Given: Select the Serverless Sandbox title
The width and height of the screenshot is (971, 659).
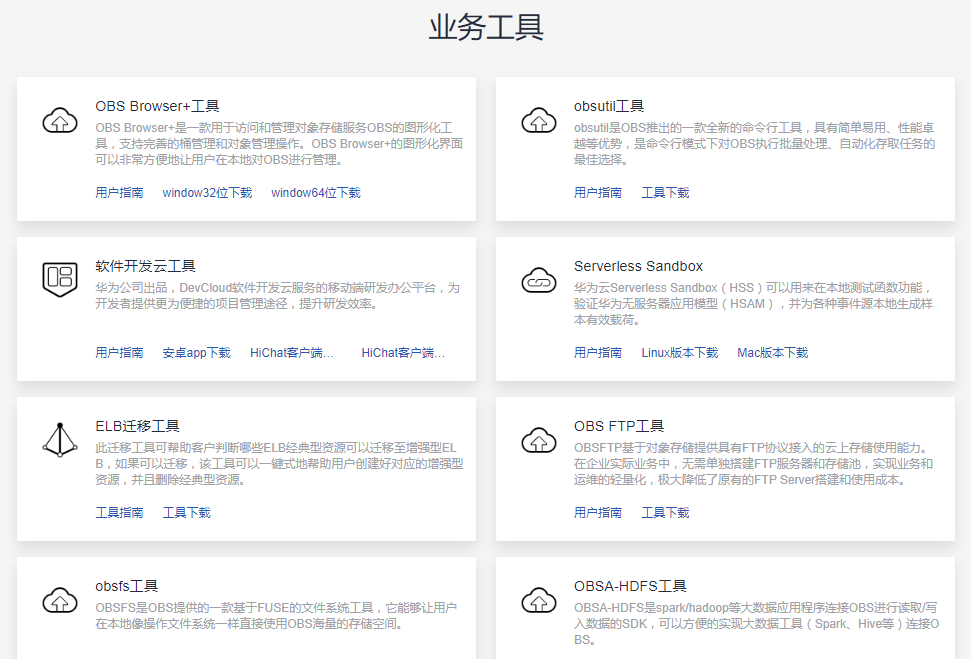Looking at the screenshot, I should [638, 266].
